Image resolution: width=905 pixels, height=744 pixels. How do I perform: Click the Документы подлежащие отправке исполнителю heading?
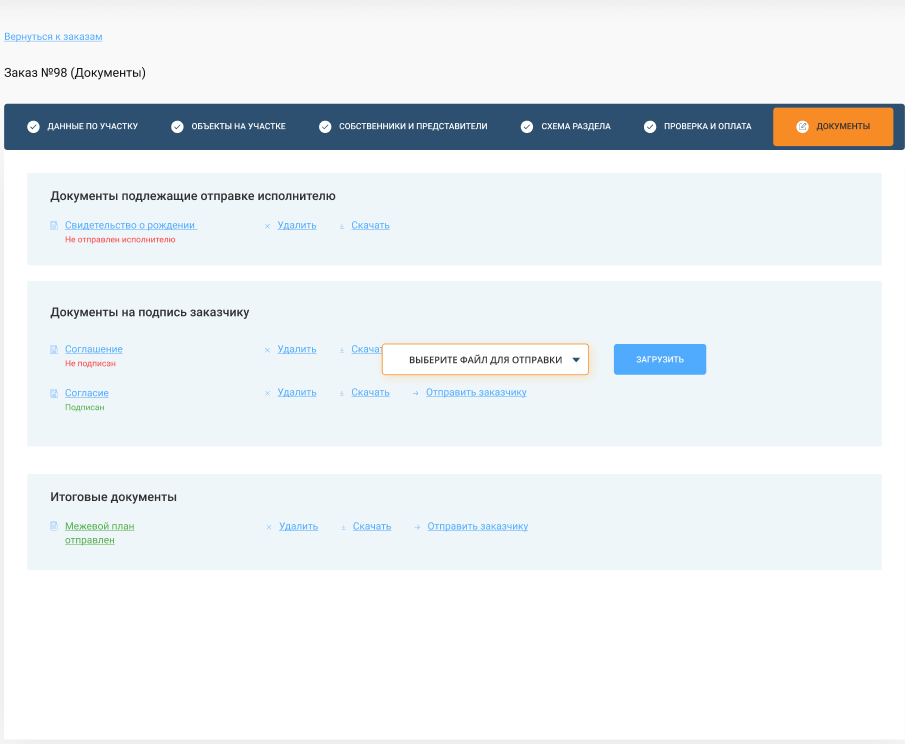pyautogui.click(x=193, y=196)
